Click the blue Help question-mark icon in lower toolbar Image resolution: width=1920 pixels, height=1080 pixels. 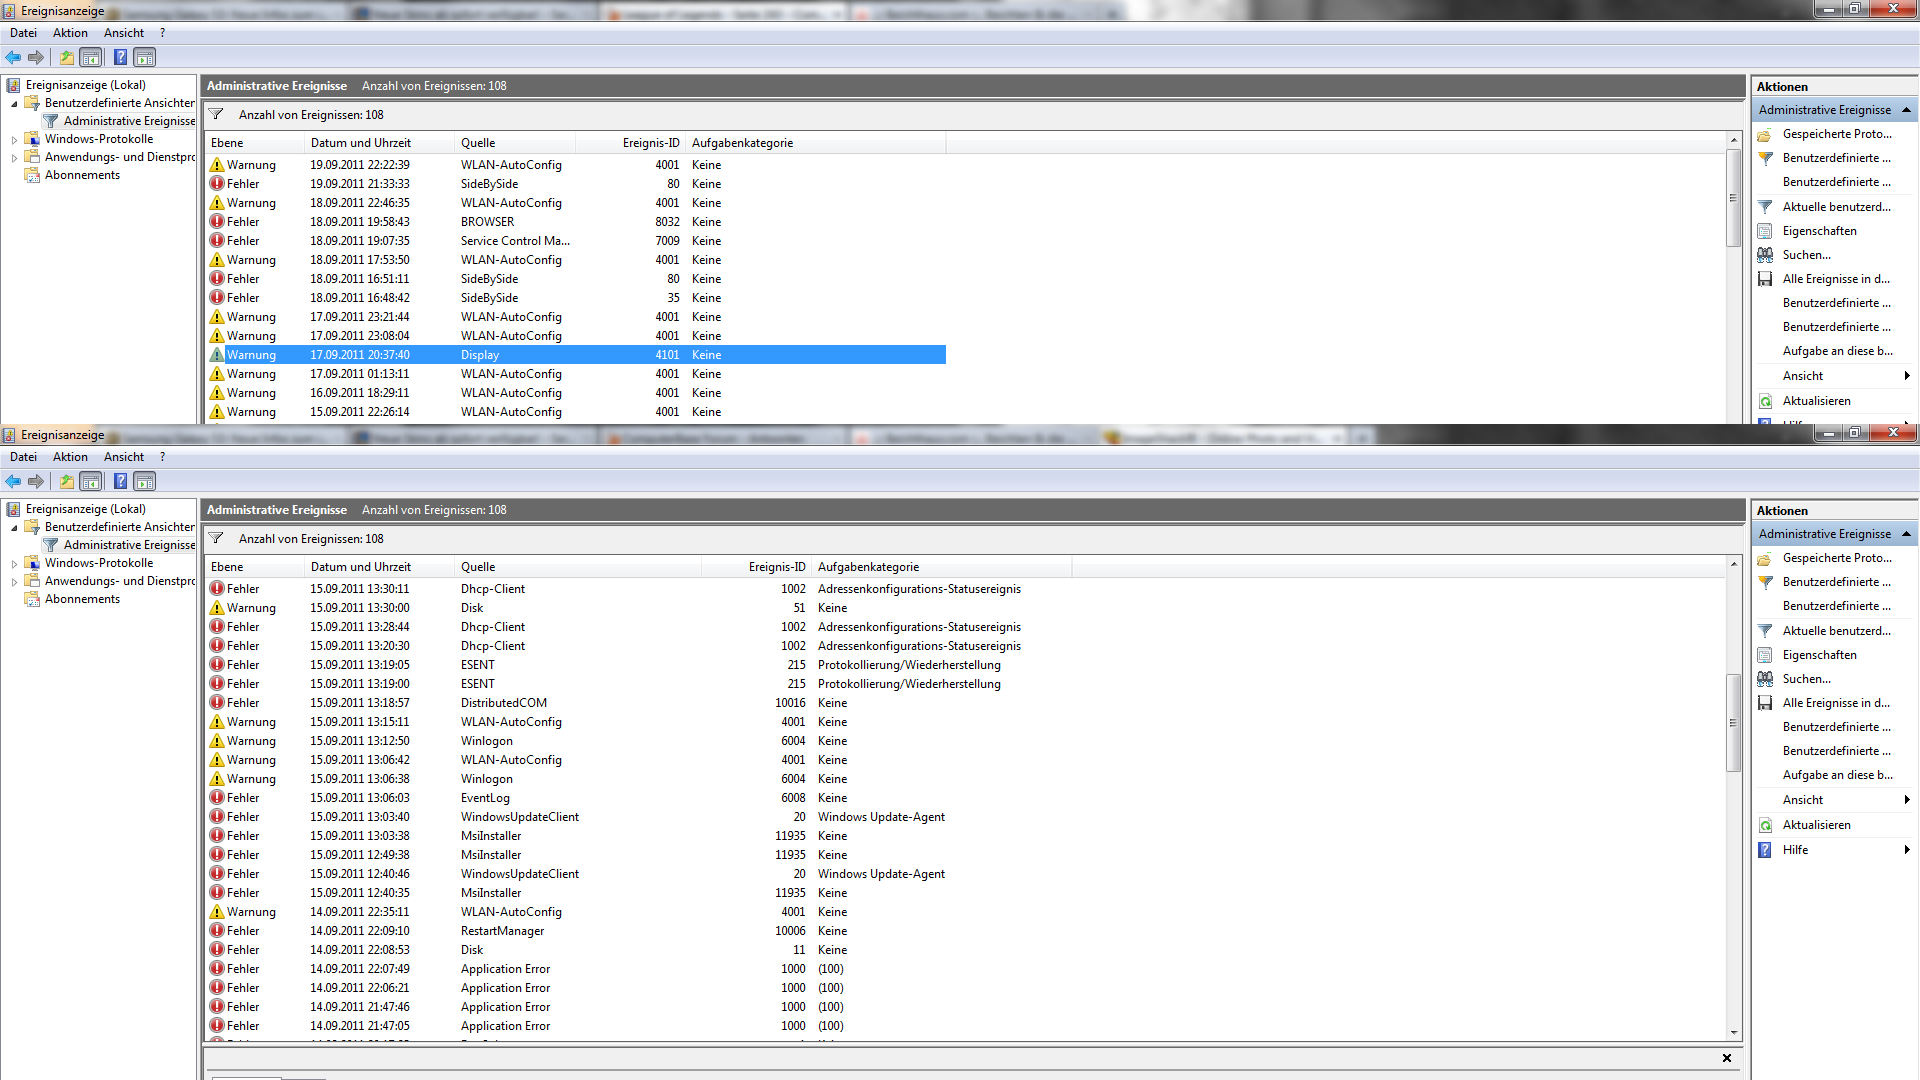(120, 482)
